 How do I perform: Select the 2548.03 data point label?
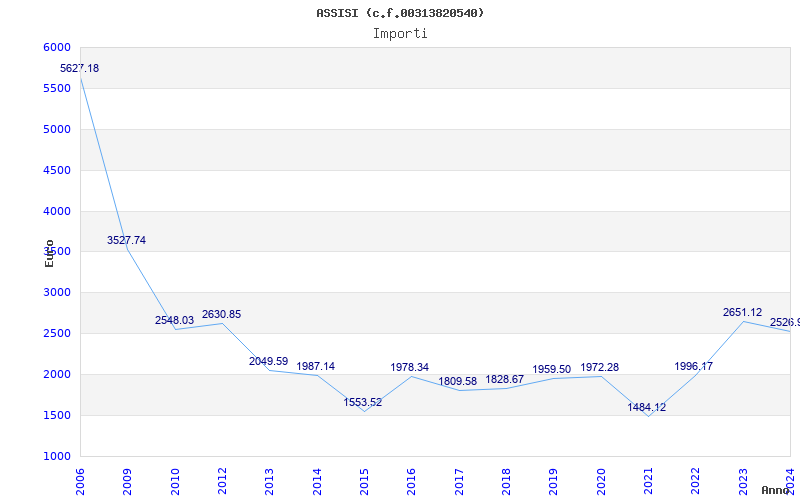[174, 320]
